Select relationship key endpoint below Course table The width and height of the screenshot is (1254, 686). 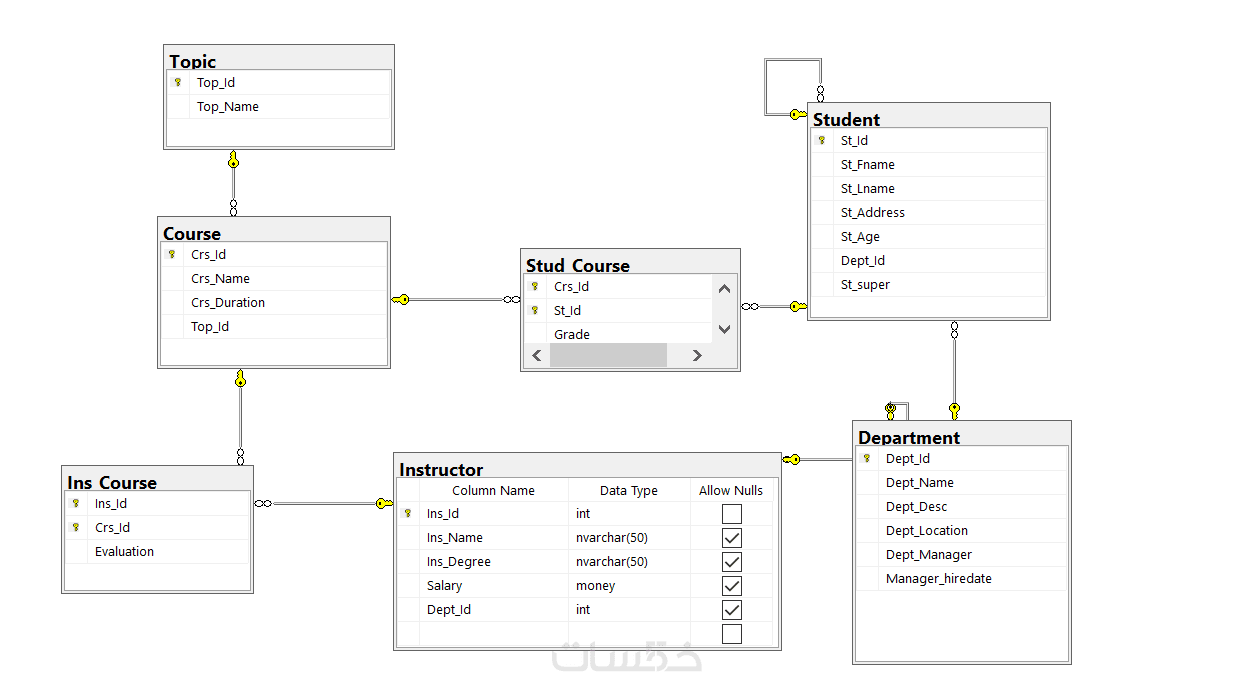[240, 377]
